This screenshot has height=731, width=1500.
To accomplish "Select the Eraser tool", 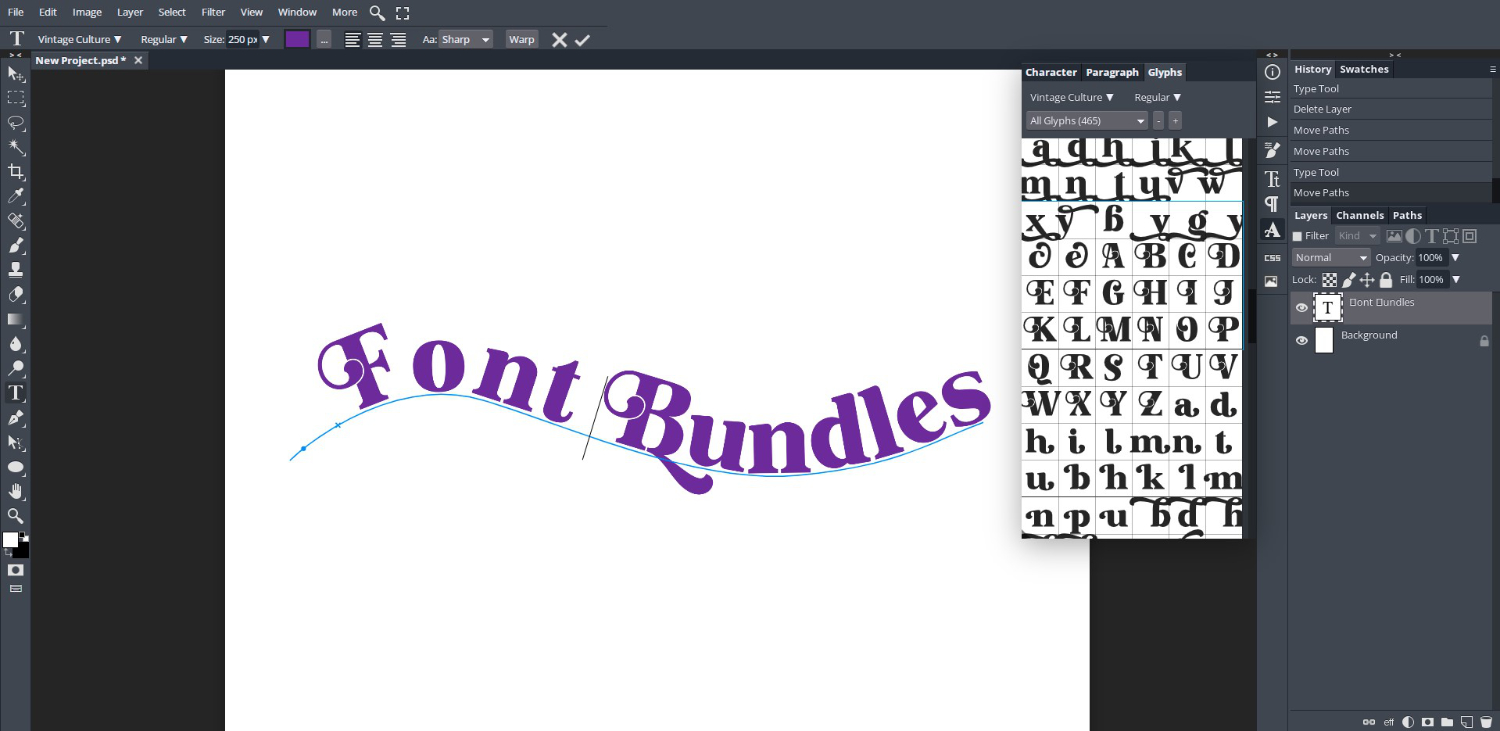I will click(x=16, y=294).
